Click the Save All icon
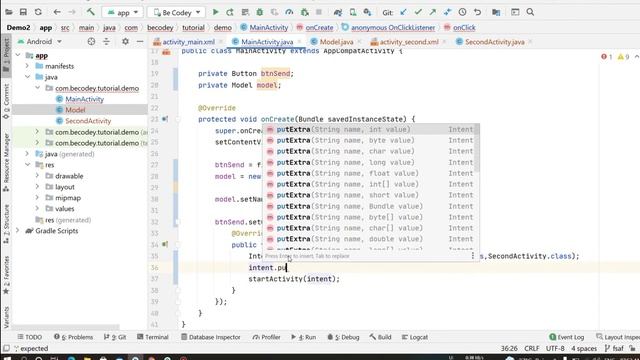 click(23, 12)
